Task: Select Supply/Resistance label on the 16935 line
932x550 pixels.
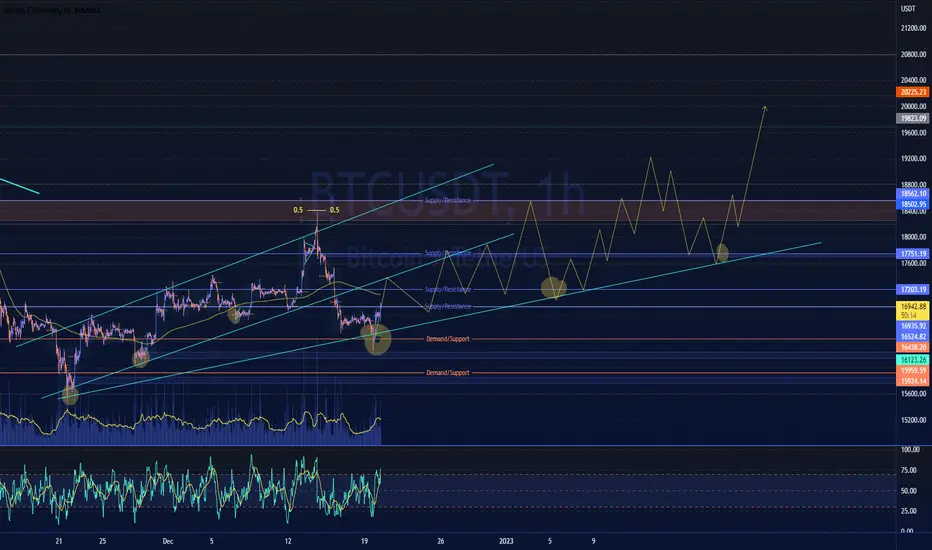Action: tap(448, 307)
